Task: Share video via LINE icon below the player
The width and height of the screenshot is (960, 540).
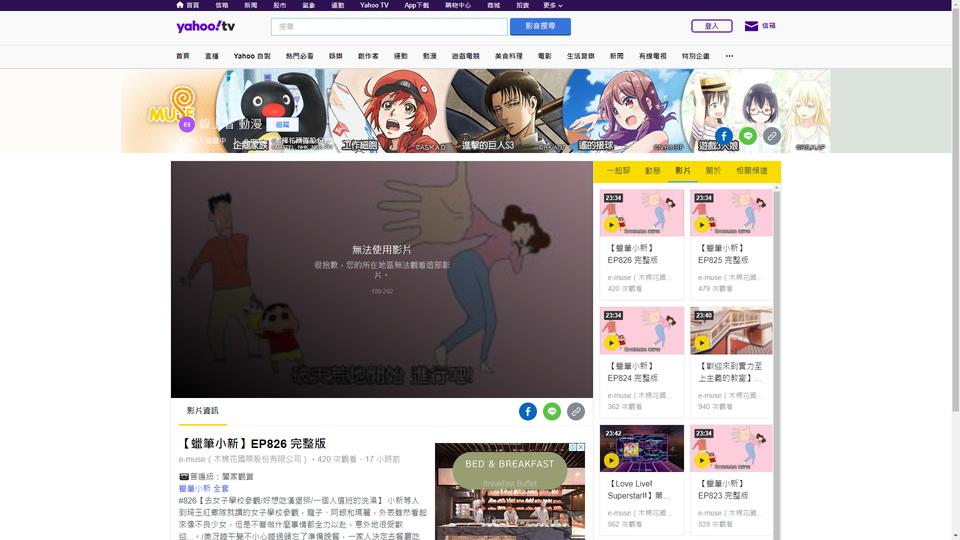Action: [x=552, y=411]
